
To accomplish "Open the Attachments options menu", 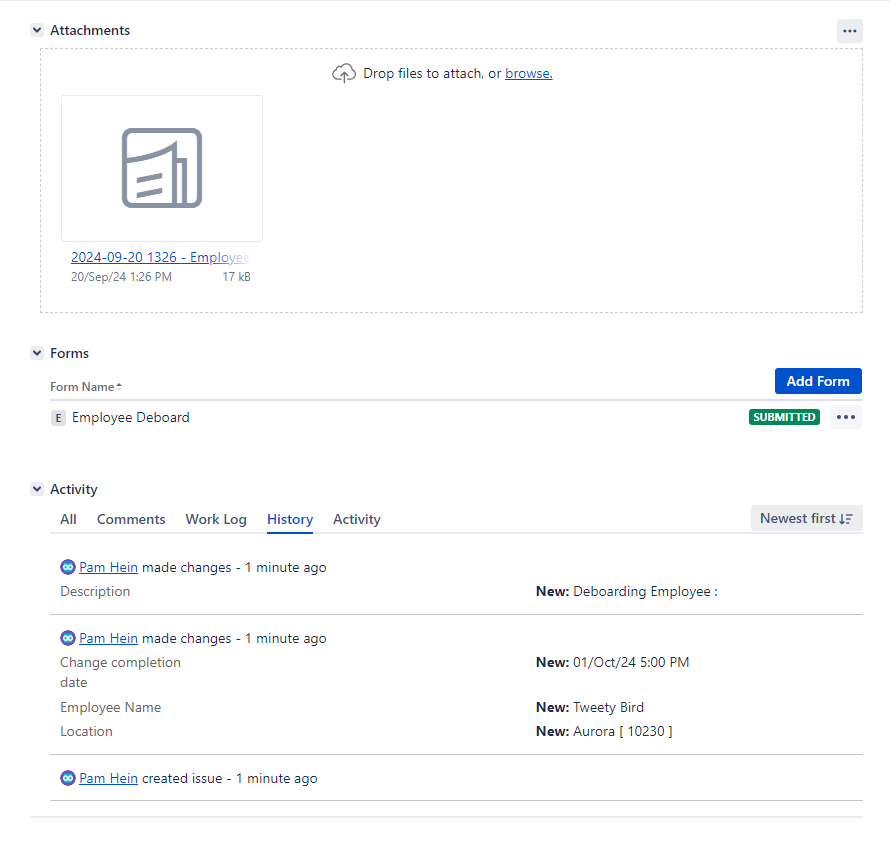I will coord(849,31).
